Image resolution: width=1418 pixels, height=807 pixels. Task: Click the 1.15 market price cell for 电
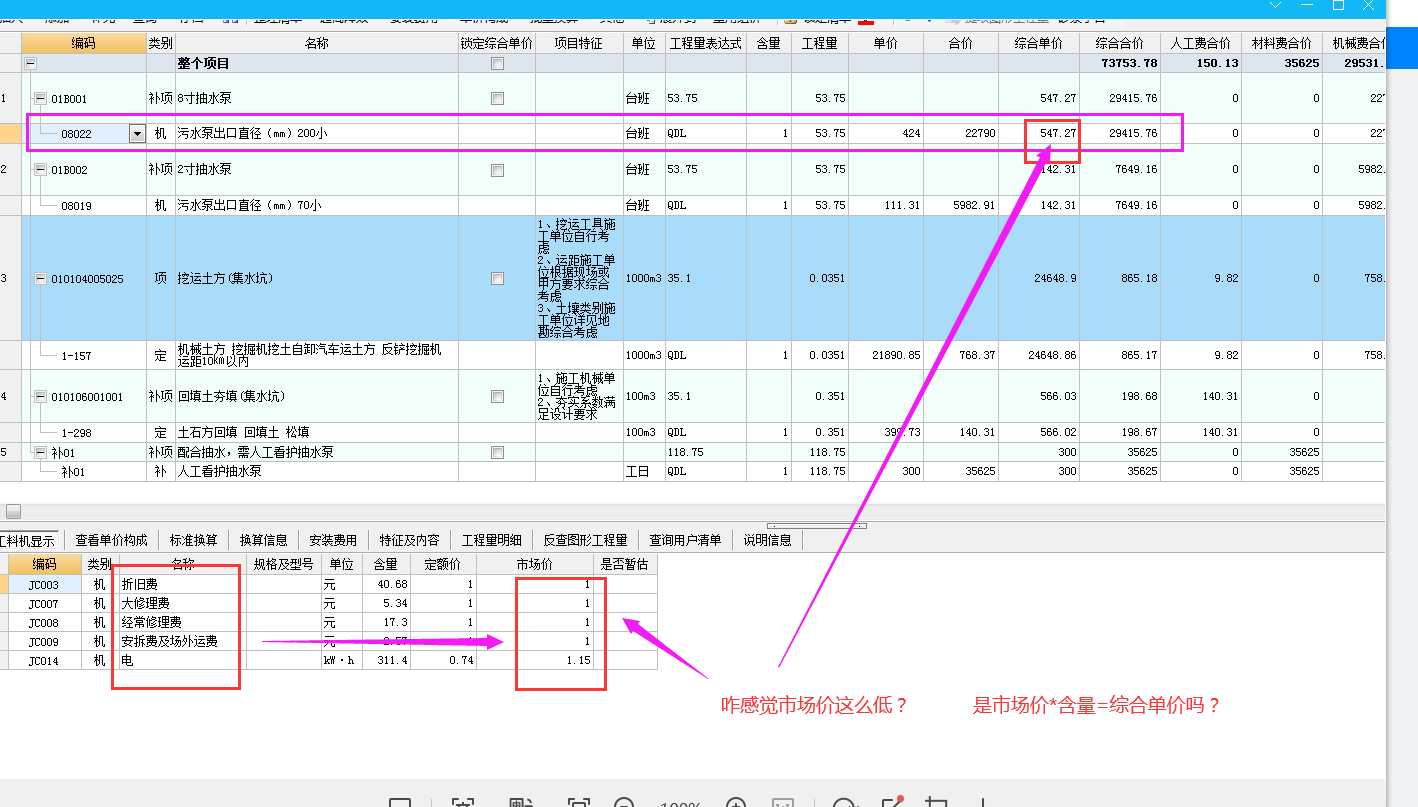(535, 660)
